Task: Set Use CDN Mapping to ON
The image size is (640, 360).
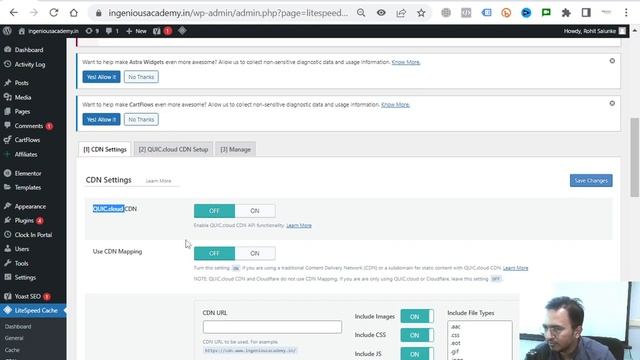Action: (255, 253)
